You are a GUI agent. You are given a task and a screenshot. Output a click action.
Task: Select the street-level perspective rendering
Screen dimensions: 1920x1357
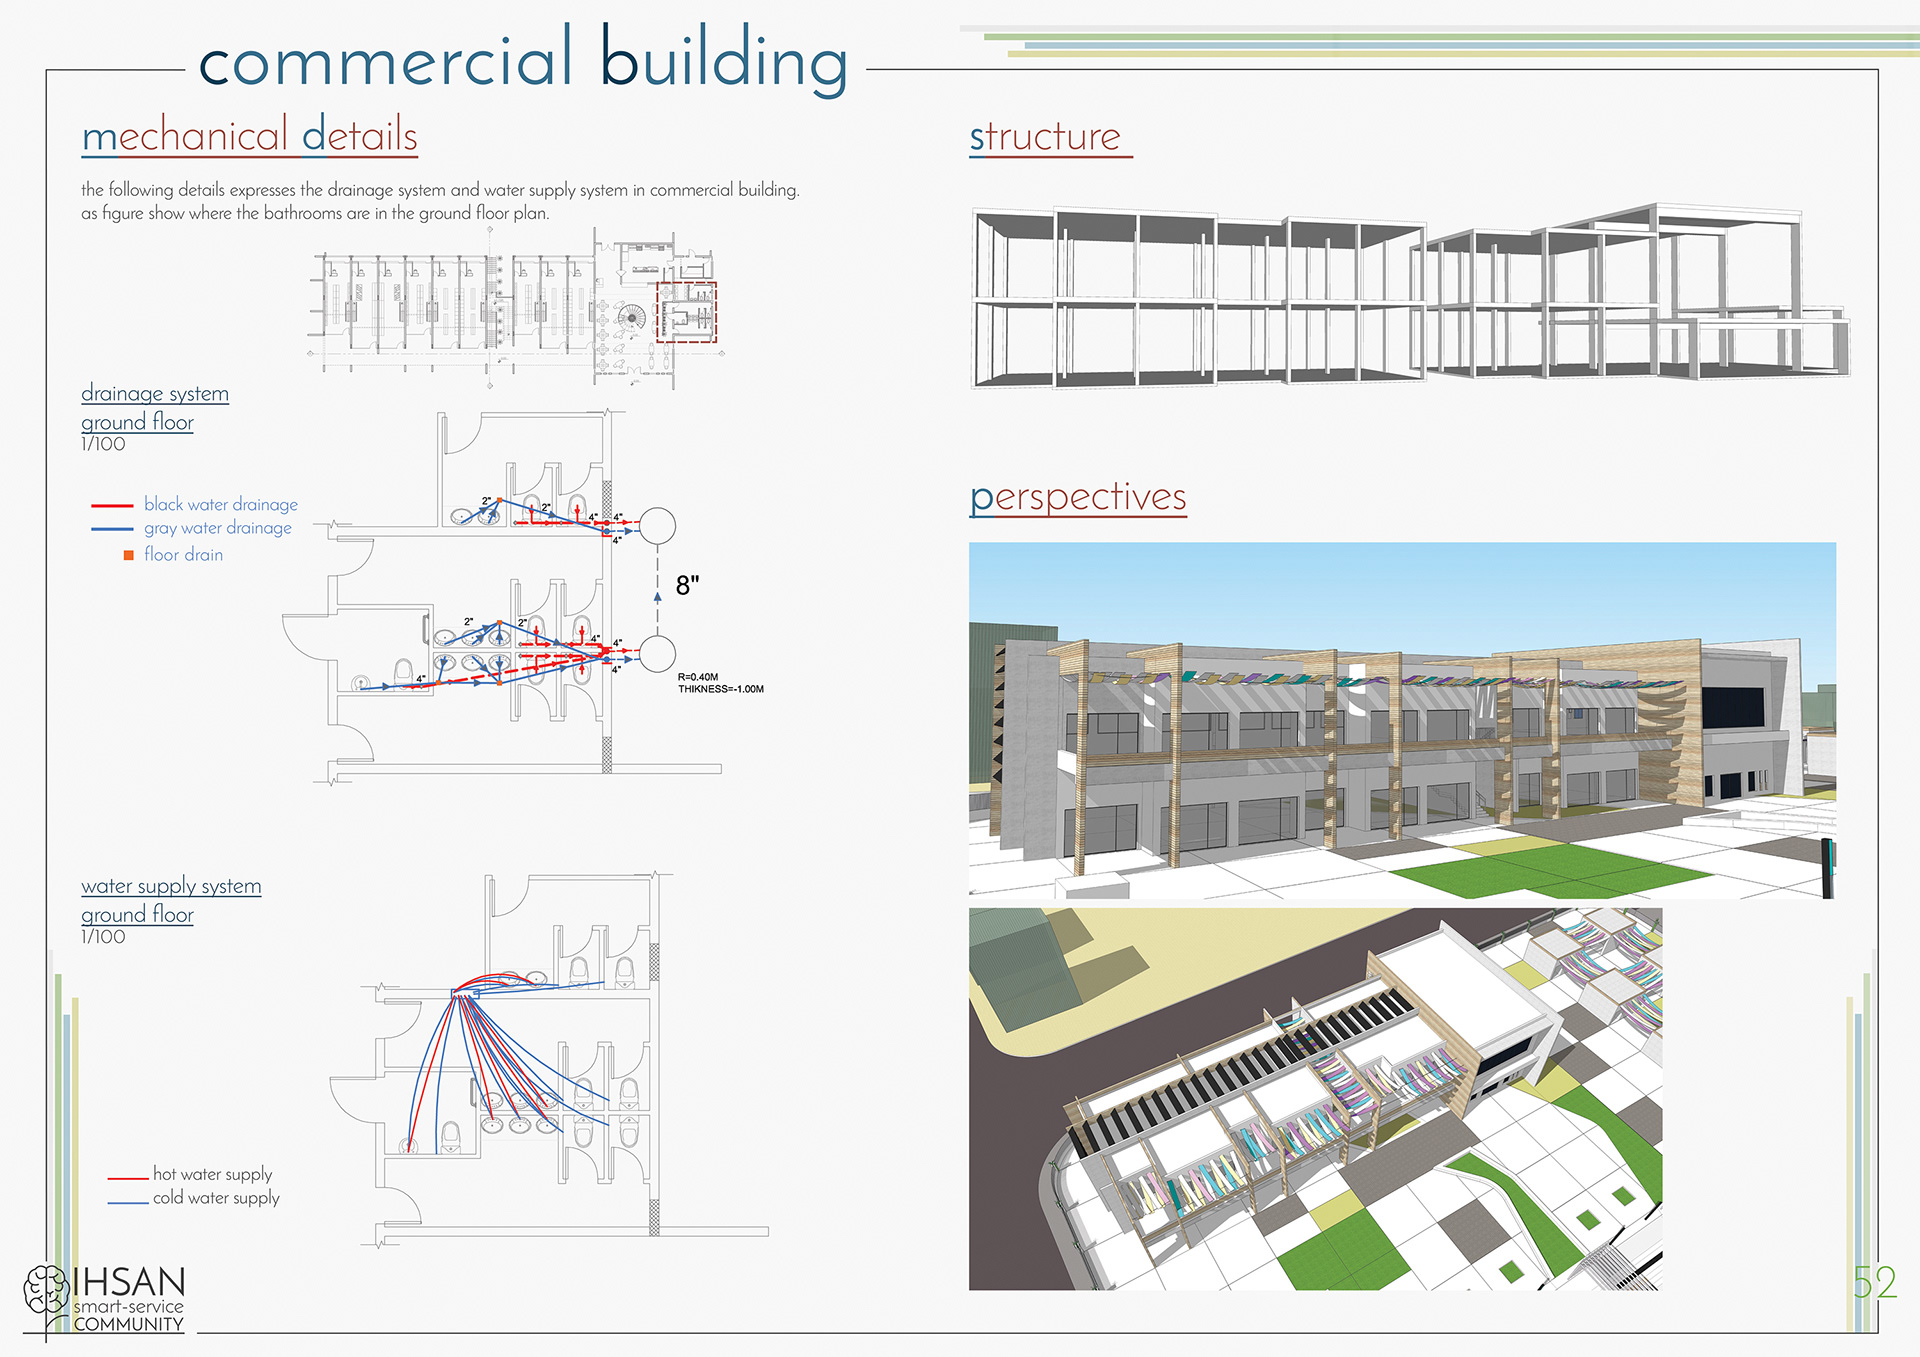[x=1402, y=720]
